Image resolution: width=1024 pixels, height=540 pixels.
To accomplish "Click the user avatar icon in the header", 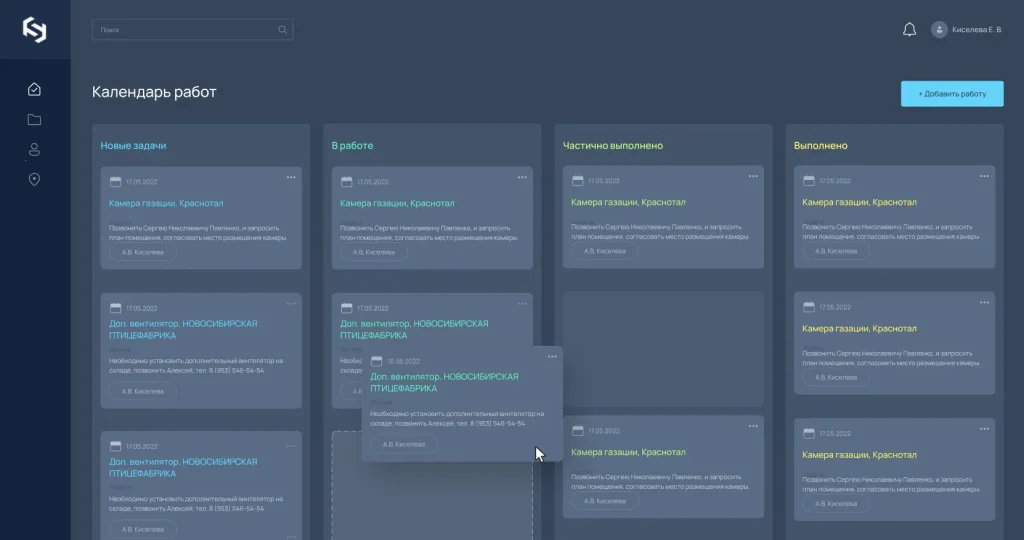I will coord(939,30).
